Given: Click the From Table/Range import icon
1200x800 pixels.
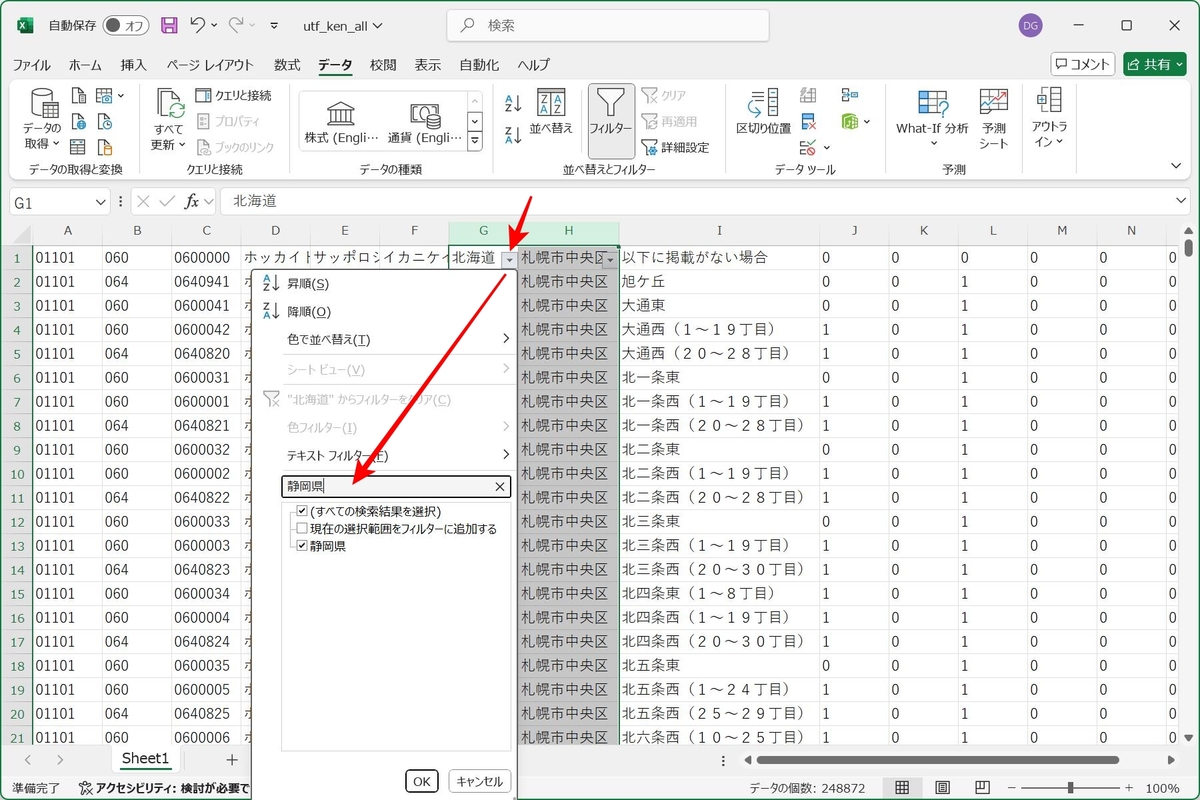Looking at the screenshot, I should point(79,147).
